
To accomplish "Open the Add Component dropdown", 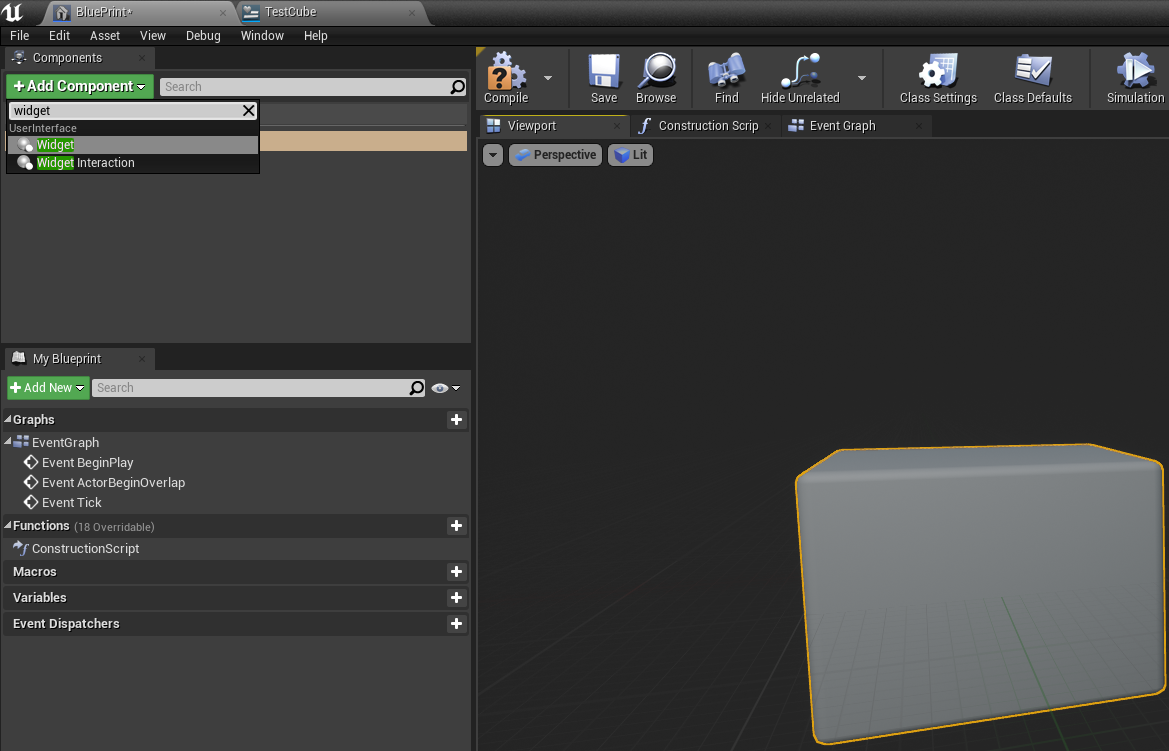I will point(80,87).
